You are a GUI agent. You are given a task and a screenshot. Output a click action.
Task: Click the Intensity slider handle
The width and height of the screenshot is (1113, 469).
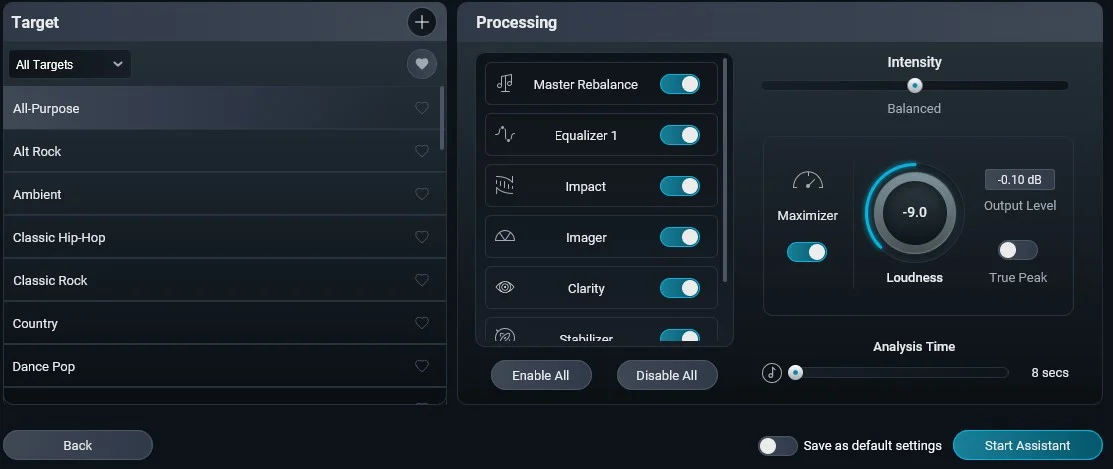pyautogui.click(x=915, y=85)
